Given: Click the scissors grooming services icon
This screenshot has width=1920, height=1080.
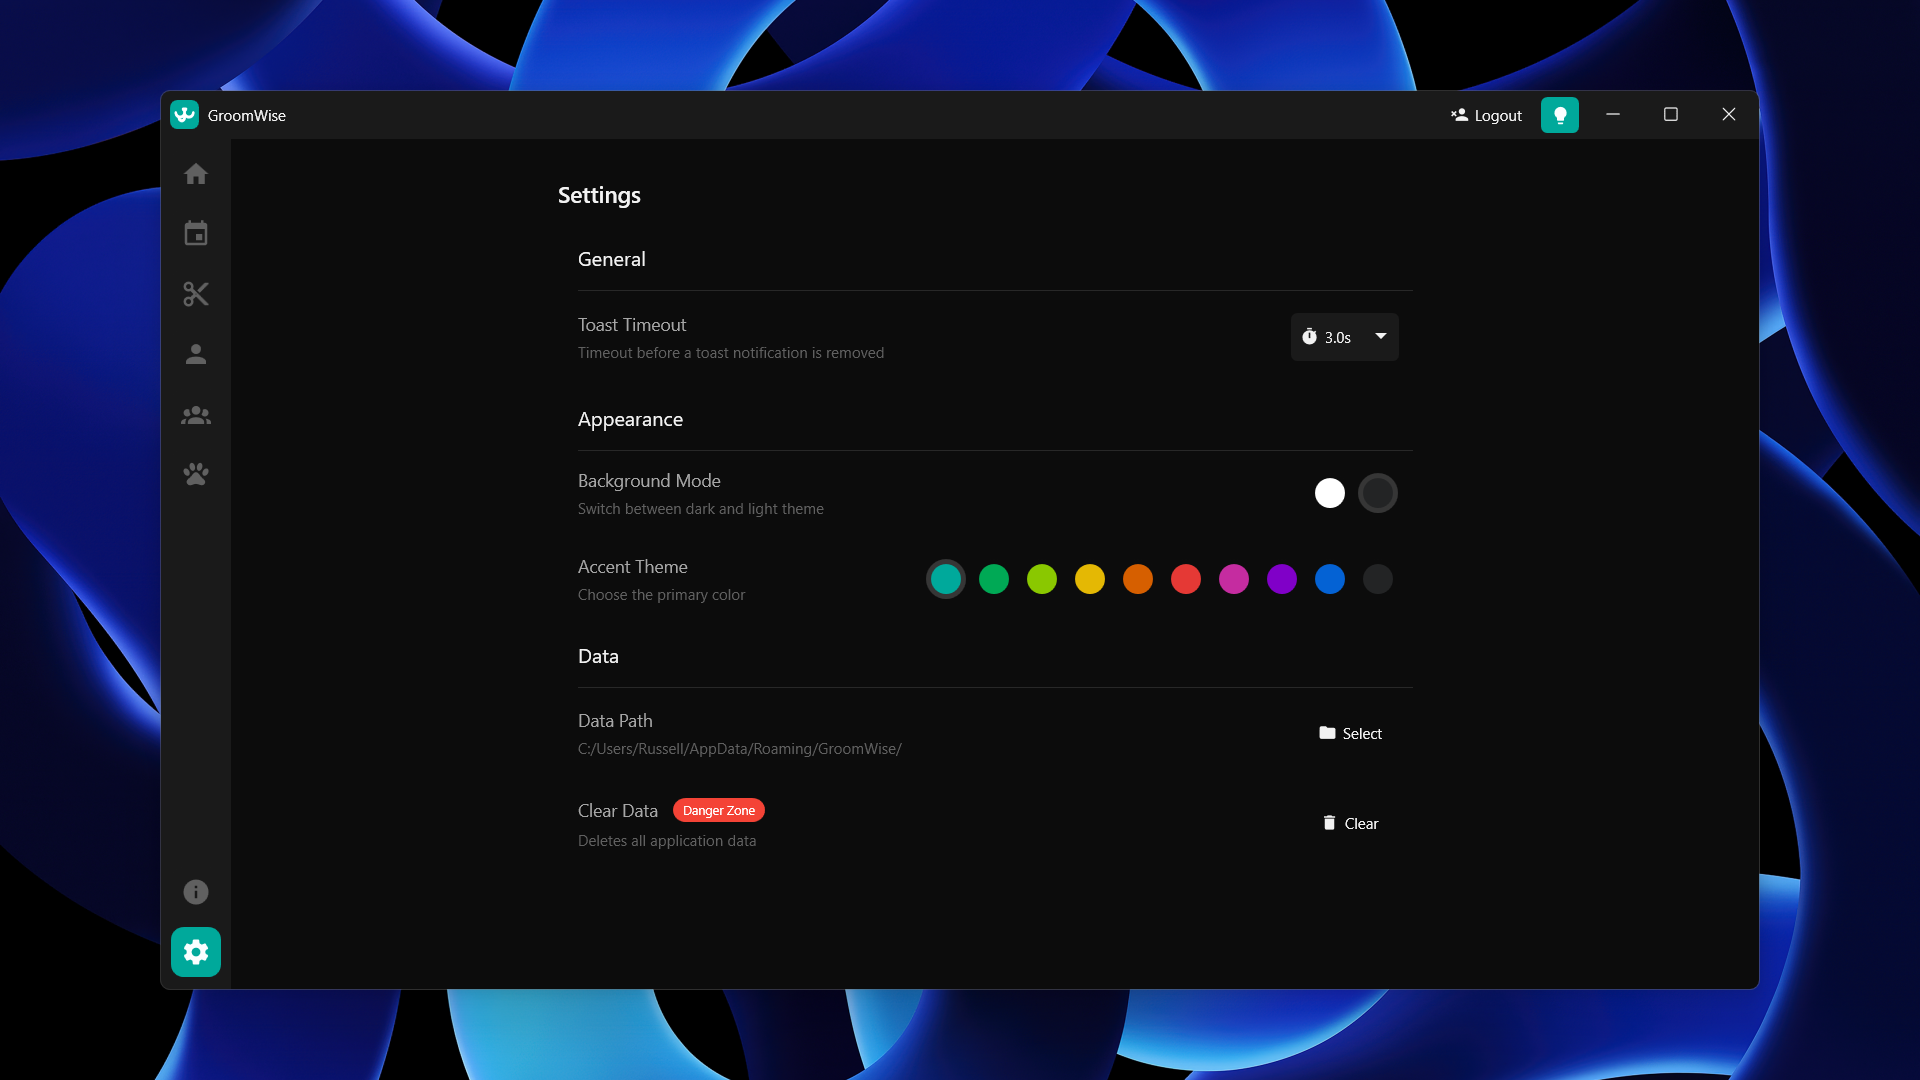Looking at the screenshot, I should [196, 294].
